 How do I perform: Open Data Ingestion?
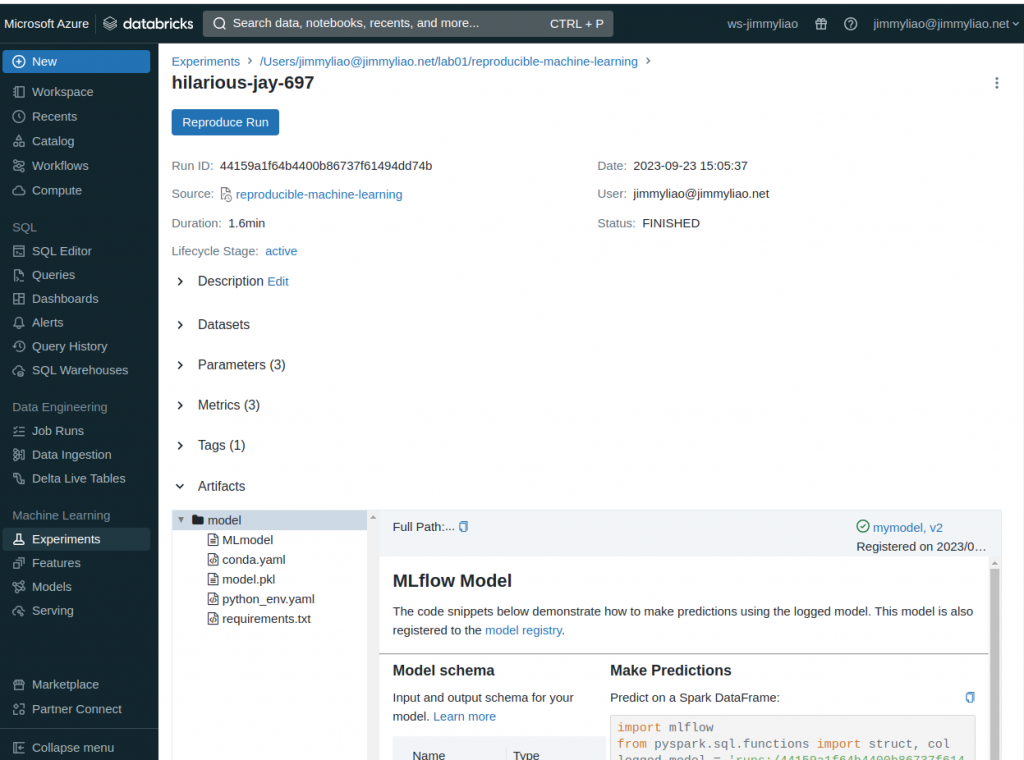click(x=71, y=455)
